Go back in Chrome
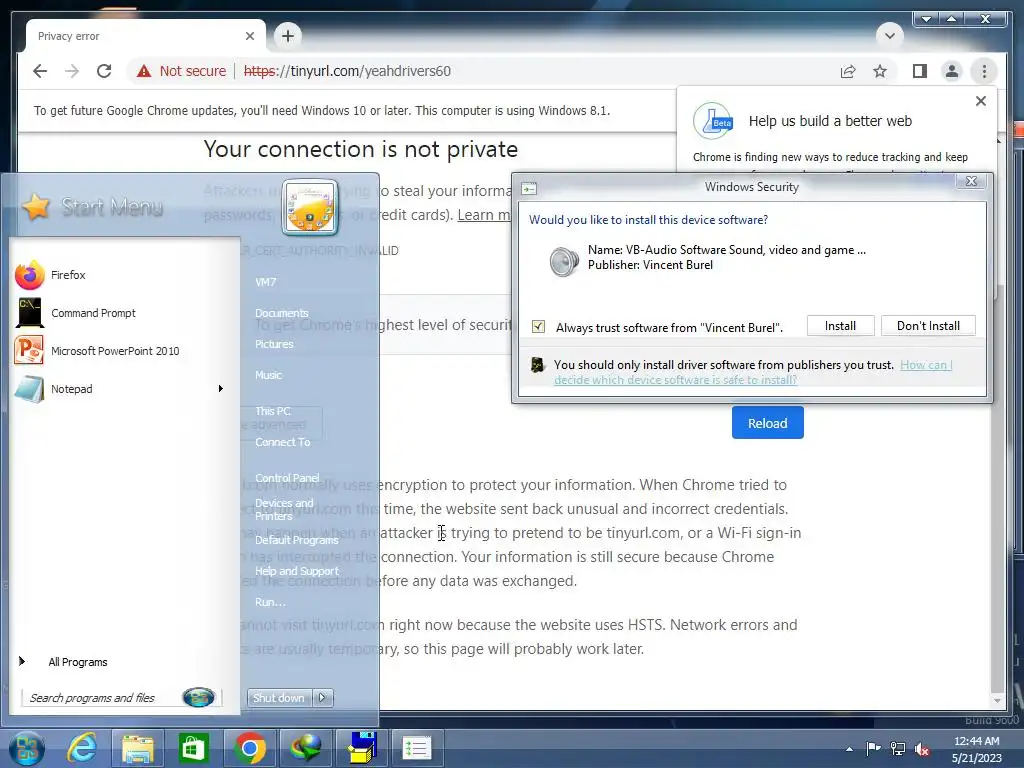1024x768 pixels. coord(40,71)
